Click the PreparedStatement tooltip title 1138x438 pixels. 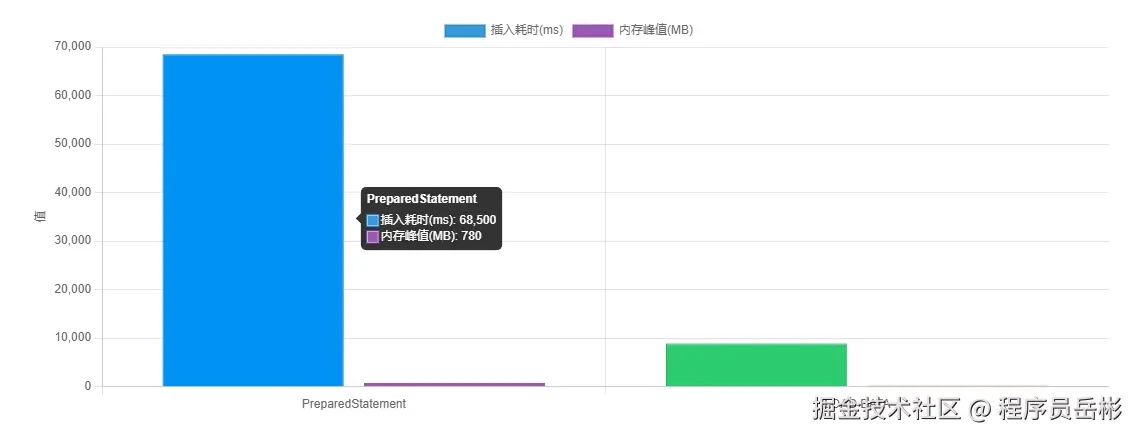tap(421, 199)
